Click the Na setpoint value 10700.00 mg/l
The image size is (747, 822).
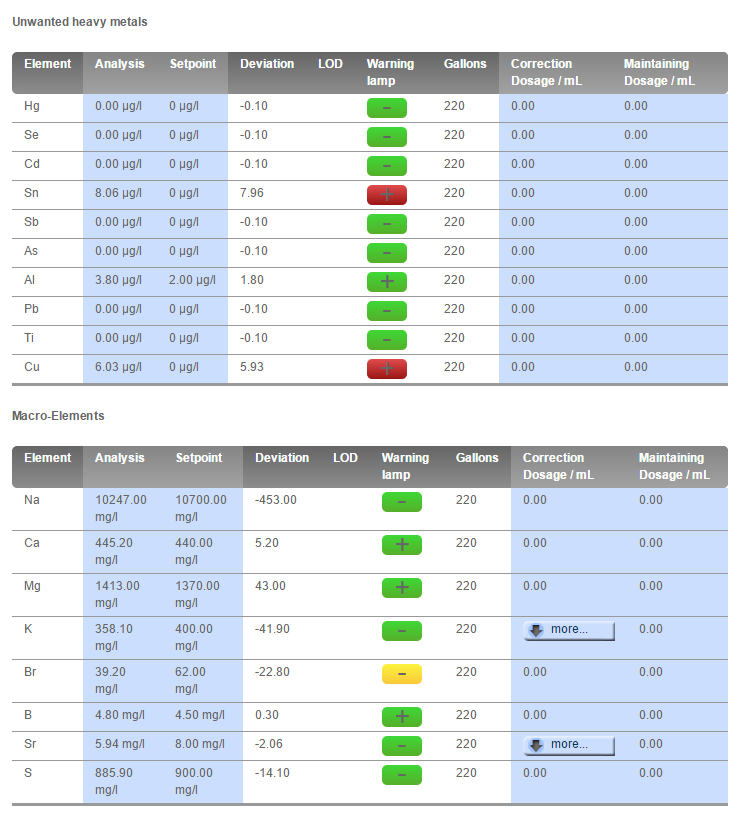click(x=201, y=509)
